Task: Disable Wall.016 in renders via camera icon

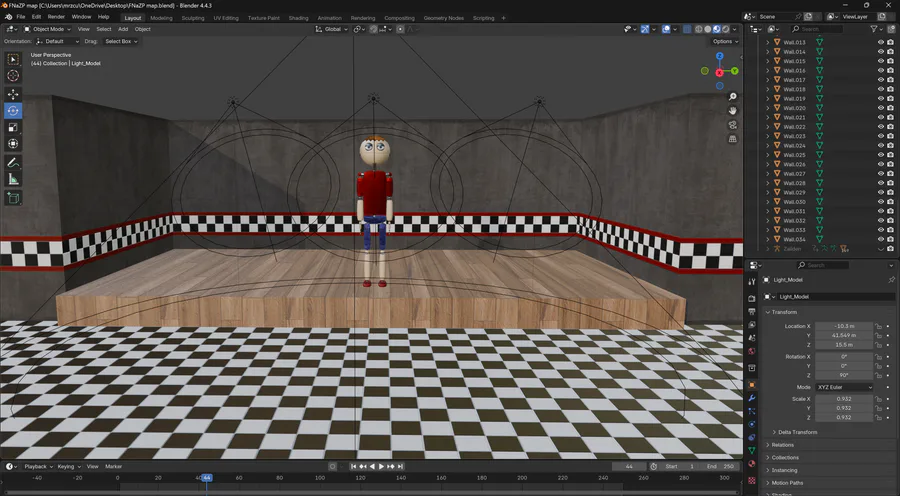Action: 890,70
